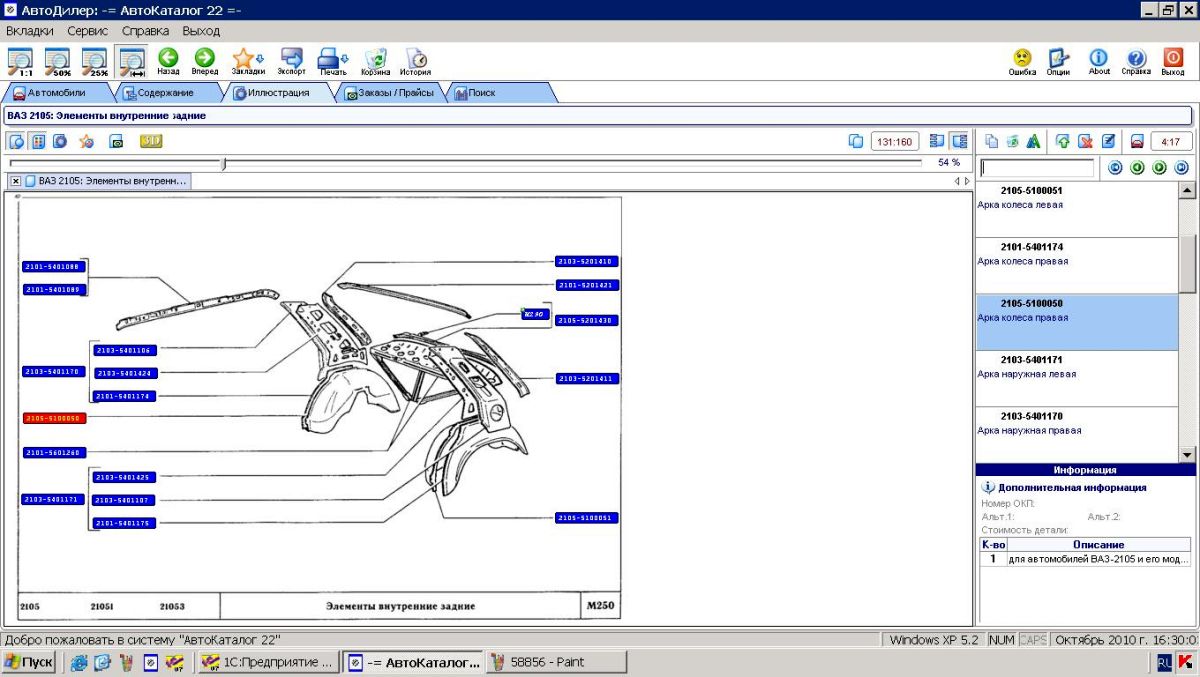Click the star favorite illustration icon
The image size is (1200, 677).
pos(87,141)
